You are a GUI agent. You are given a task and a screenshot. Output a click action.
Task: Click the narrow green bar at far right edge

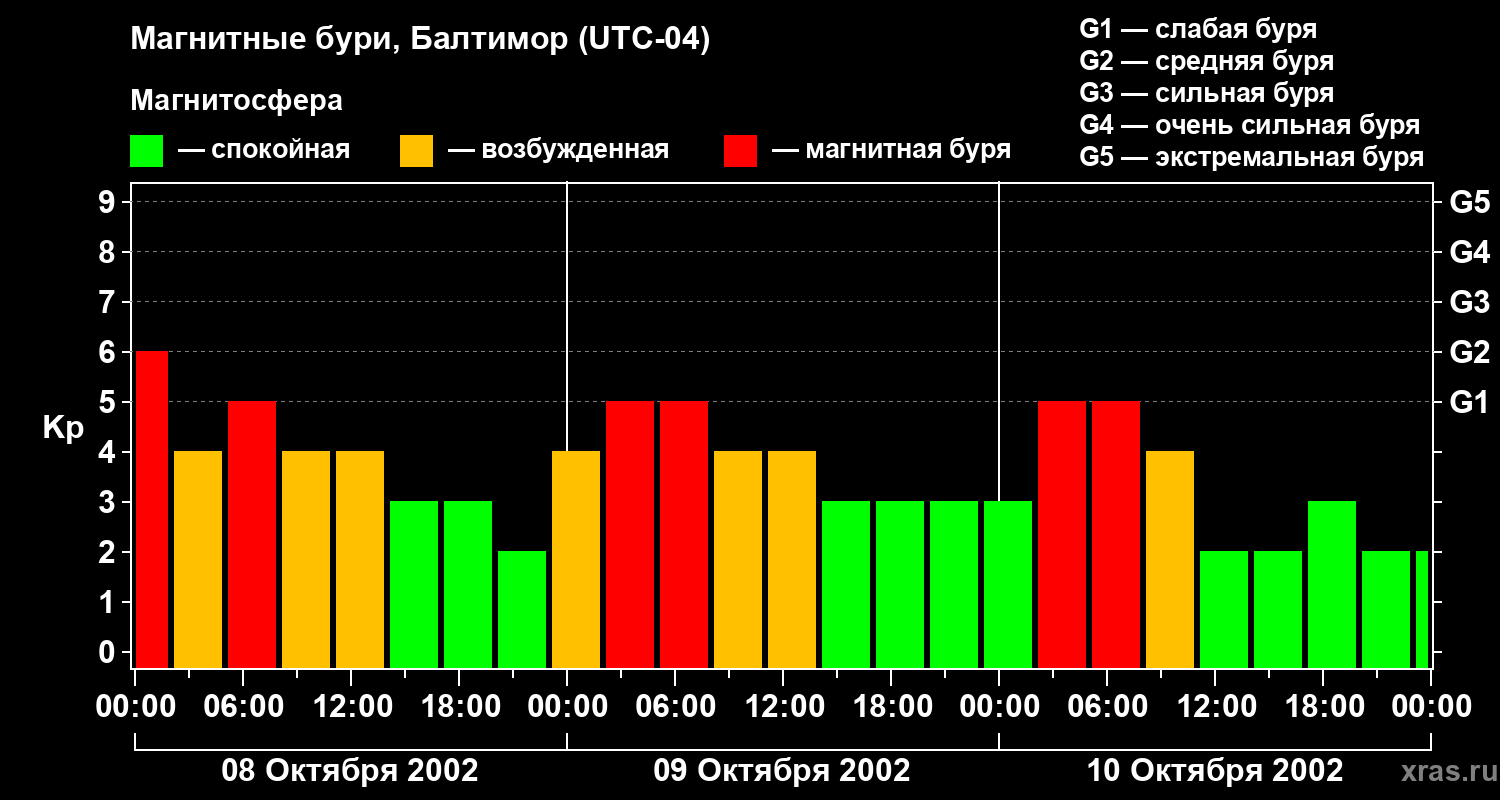point(1422,609)
